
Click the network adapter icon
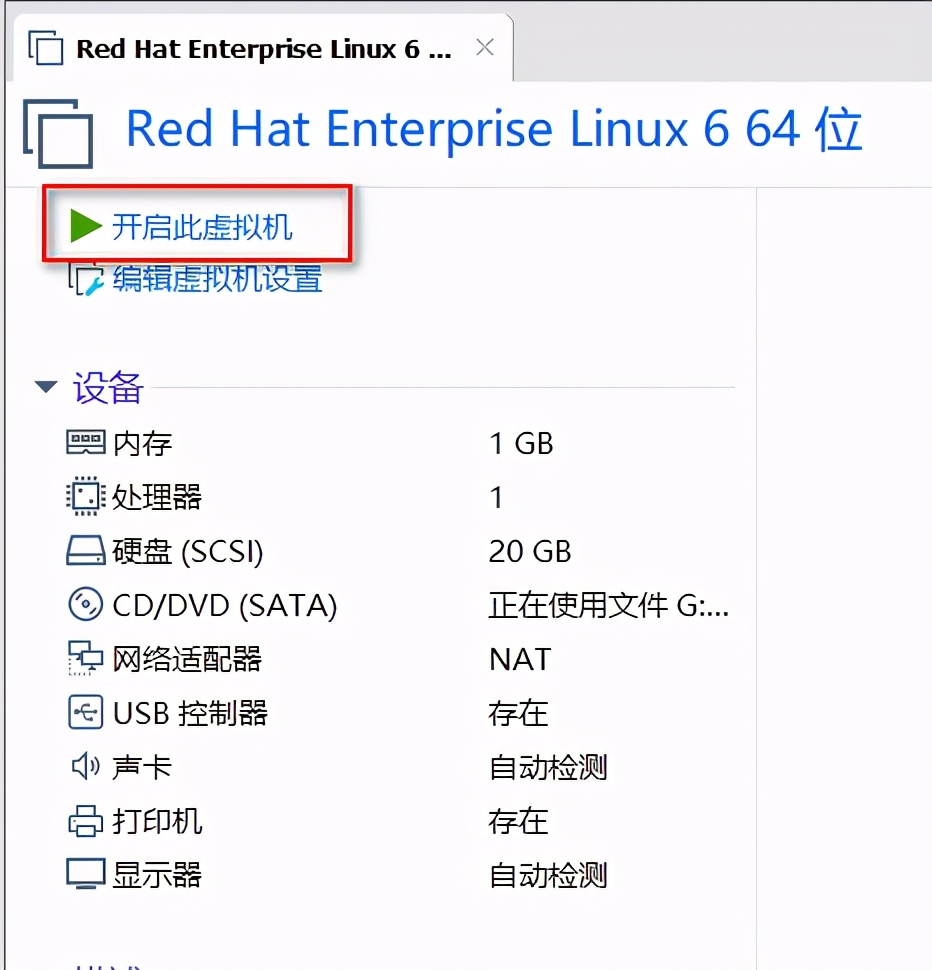(85, 659)
